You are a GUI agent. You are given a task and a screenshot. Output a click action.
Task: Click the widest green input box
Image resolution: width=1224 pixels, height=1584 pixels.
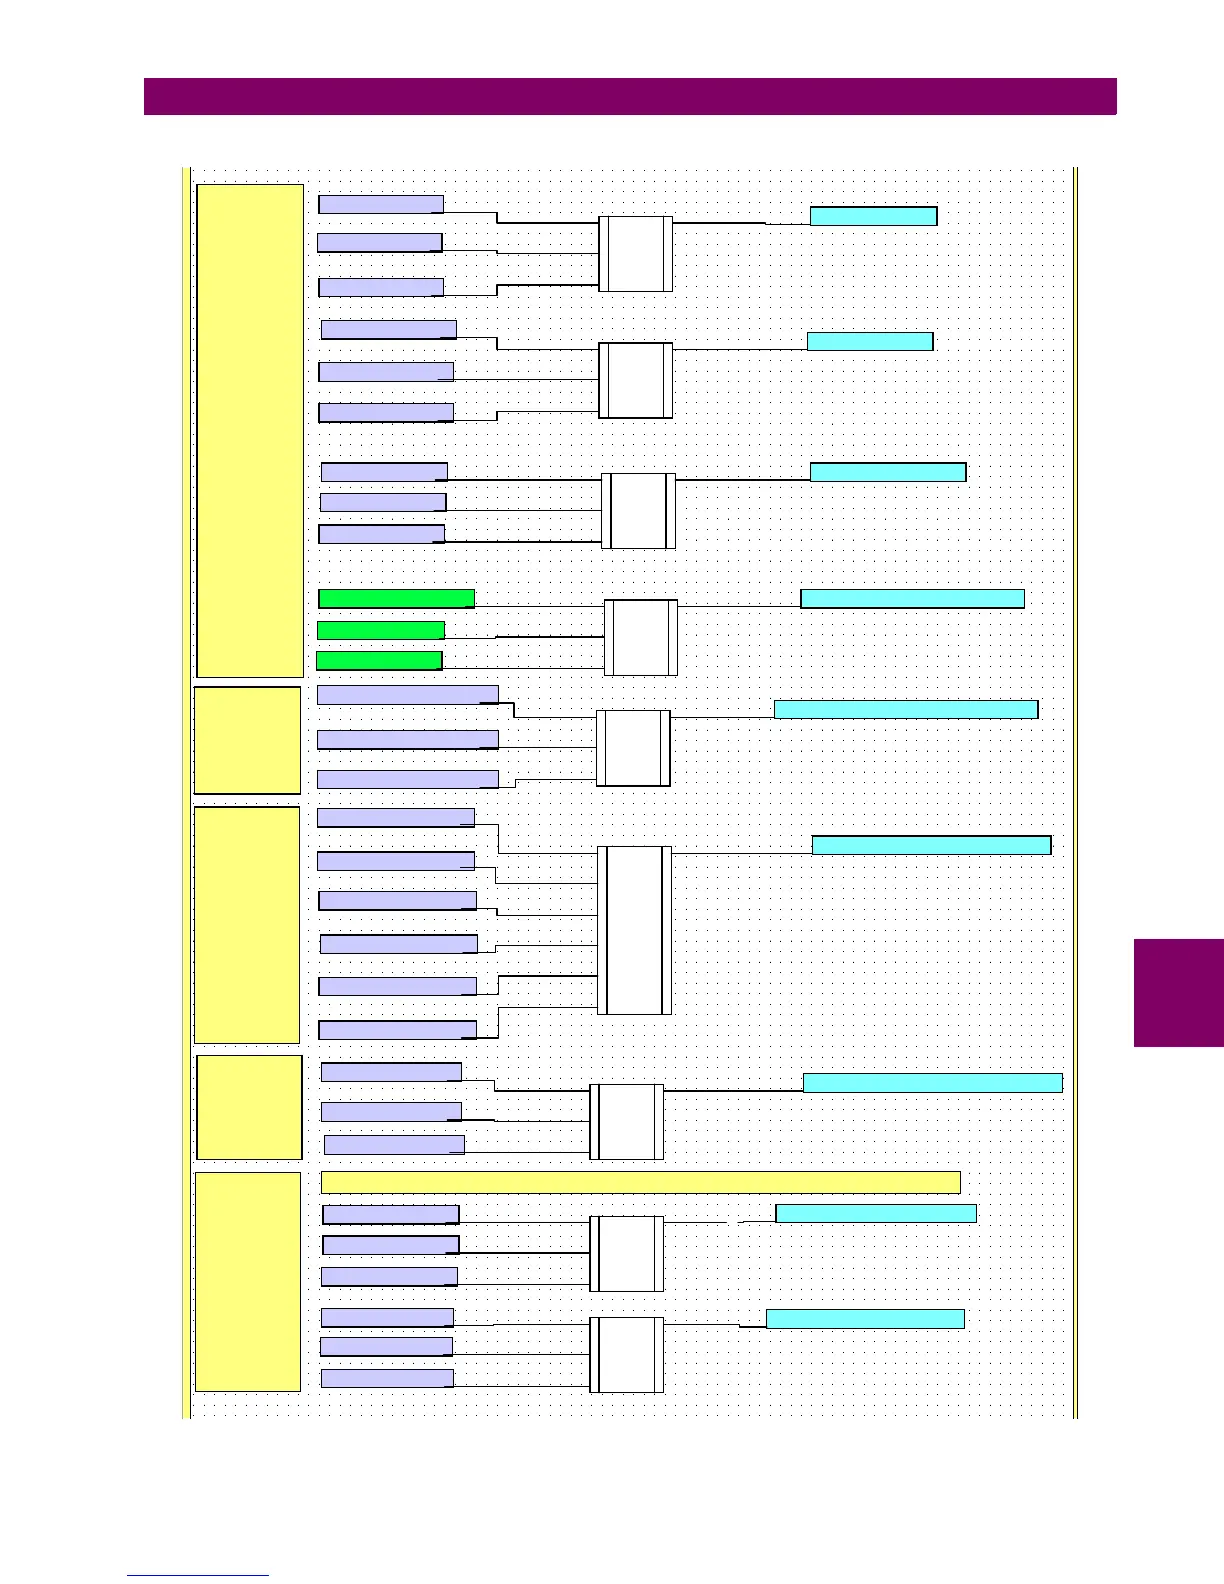(x=396, y=598)
